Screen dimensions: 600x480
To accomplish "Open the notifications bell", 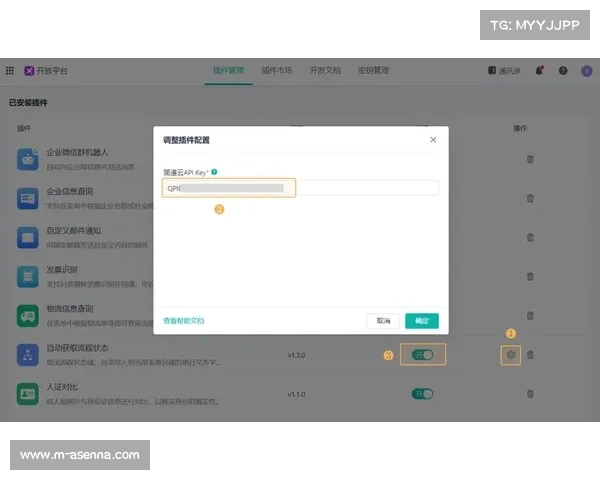I will [x=540, y=70].
